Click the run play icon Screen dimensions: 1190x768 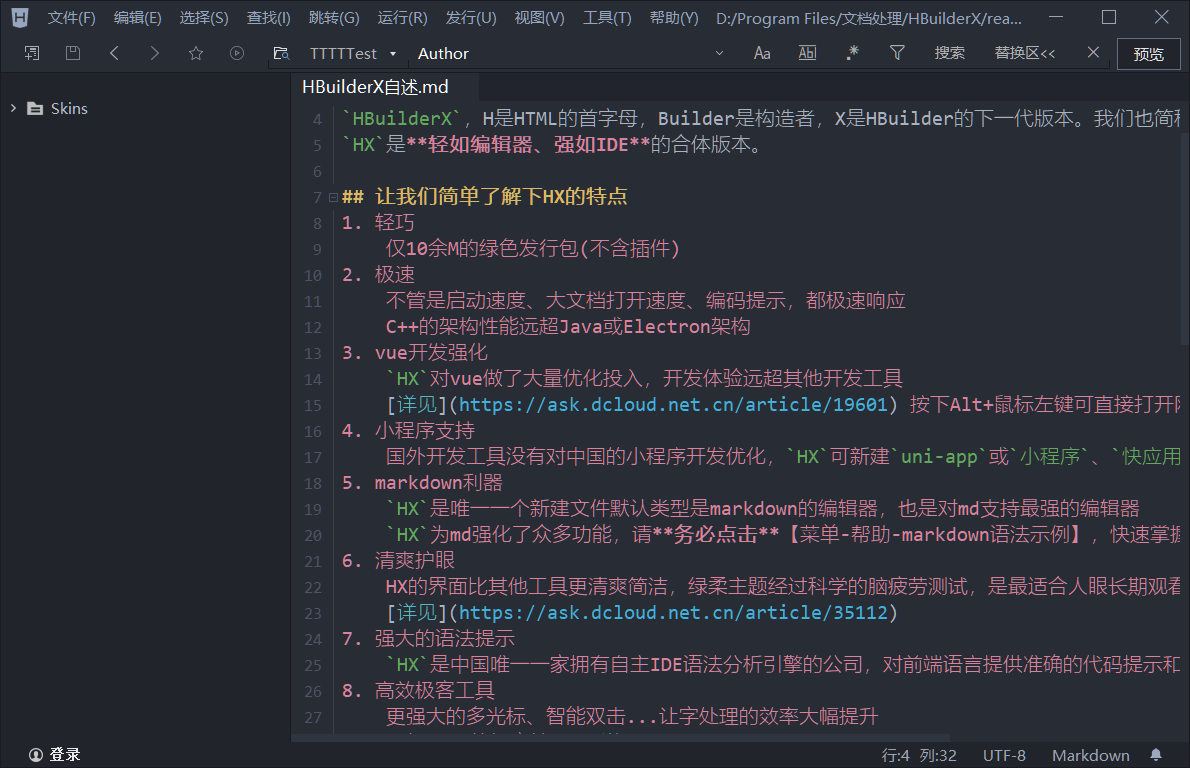coord(237,53)
